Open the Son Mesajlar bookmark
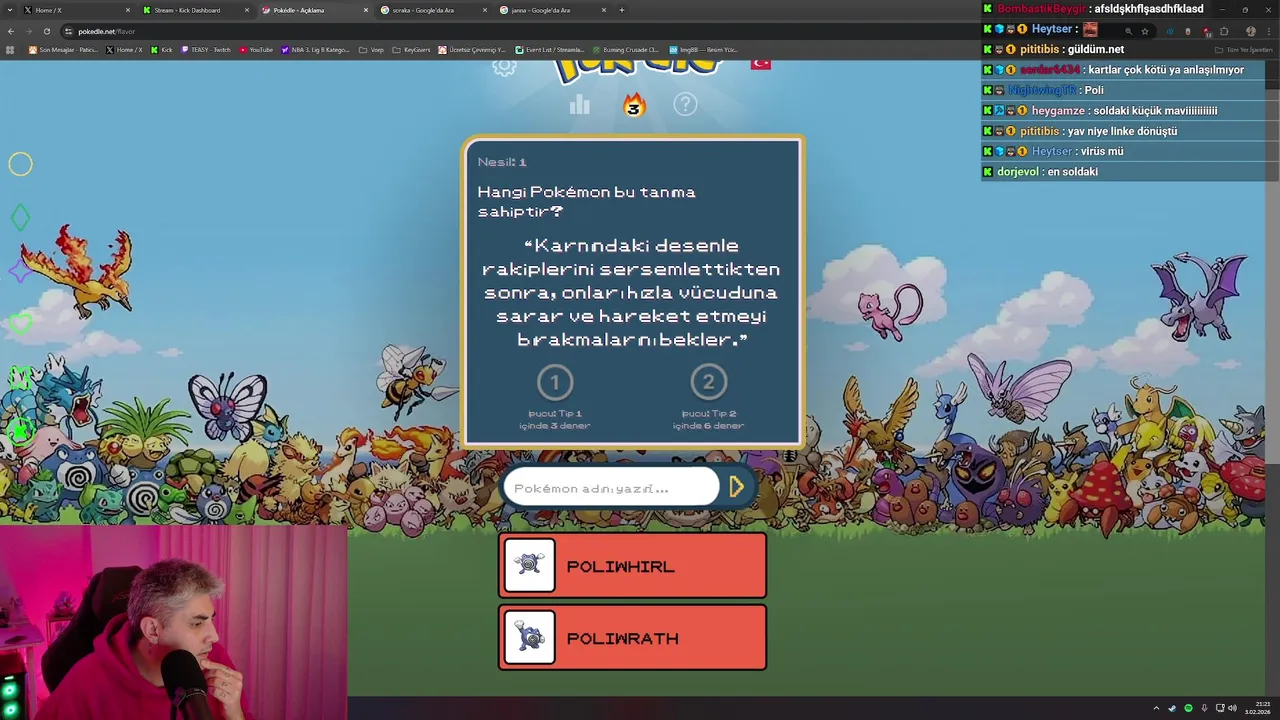This screenshot has width=1280, height=720. pos(63,49)
